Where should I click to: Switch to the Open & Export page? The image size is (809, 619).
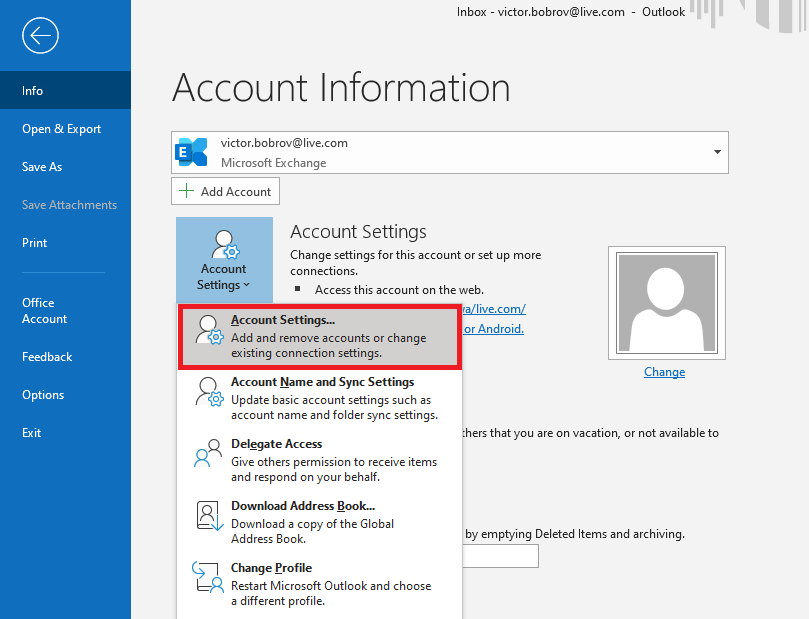click(62, 128)
